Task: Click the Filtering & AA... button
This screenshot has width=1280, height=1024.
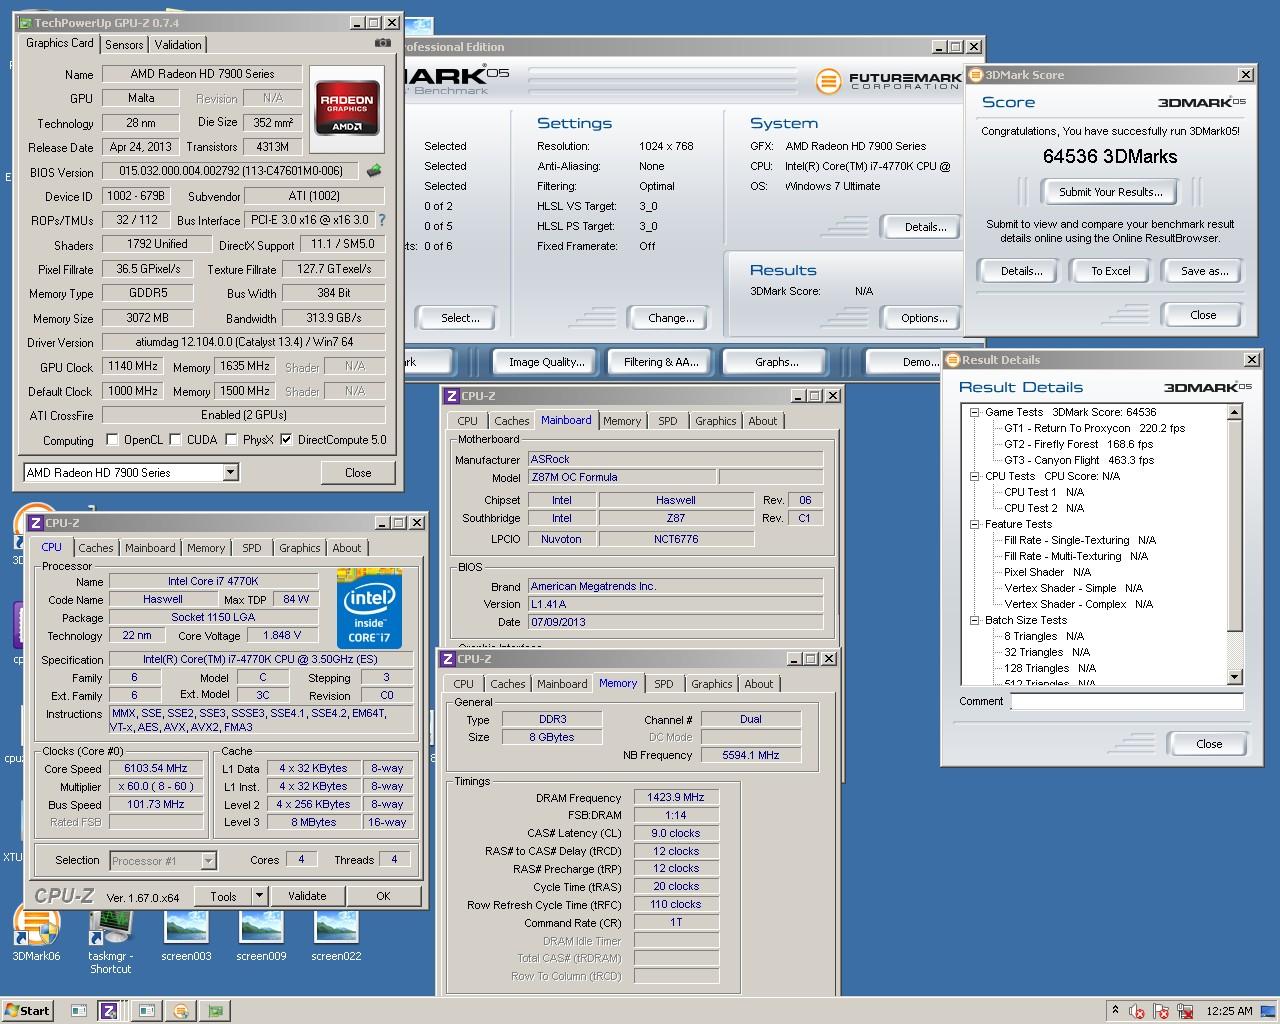Action: coord(661,362)
